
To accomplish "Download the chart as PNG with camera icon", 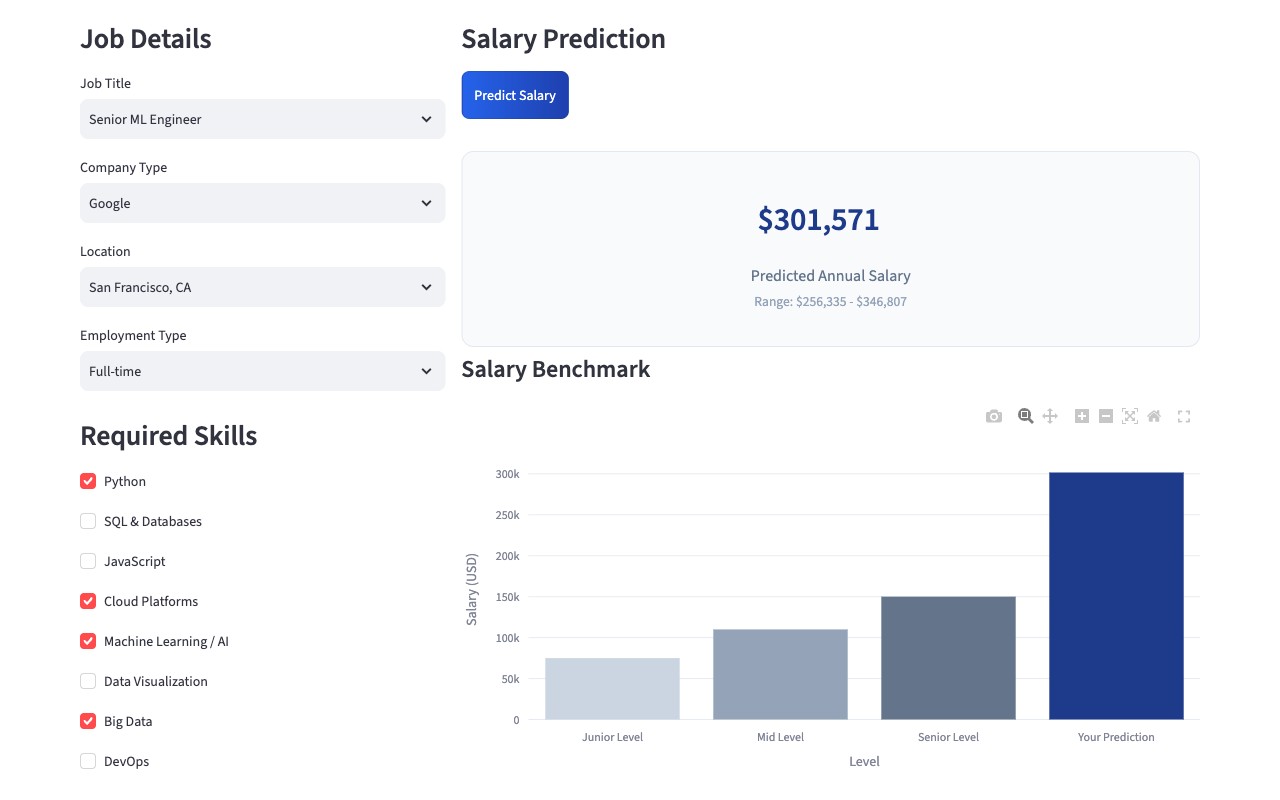I will pyautogui.click(x=993, y=416).
